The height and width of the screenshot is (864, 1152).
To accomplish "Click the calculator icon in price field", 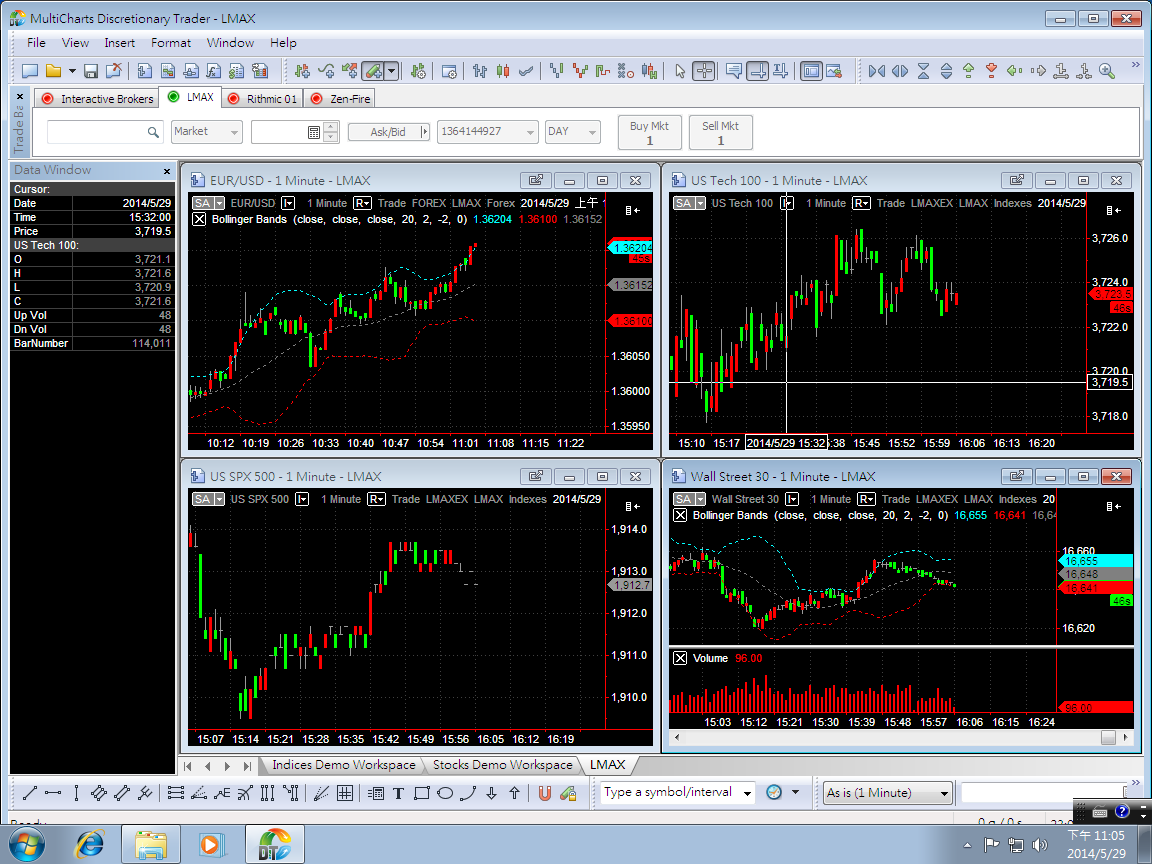I will (x=314, y=132).
